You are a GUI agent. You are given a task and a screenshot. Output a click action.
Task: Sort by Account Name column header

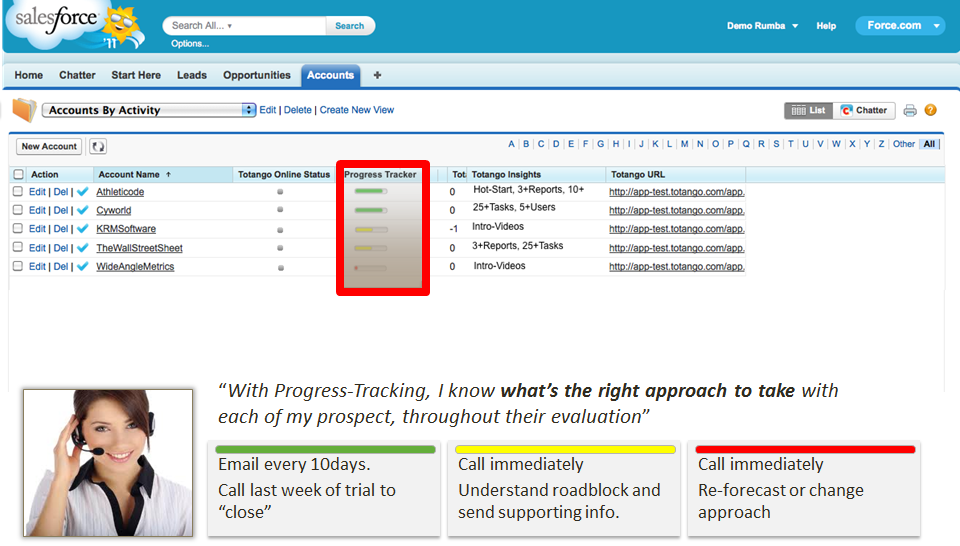(x=134, y=174)
